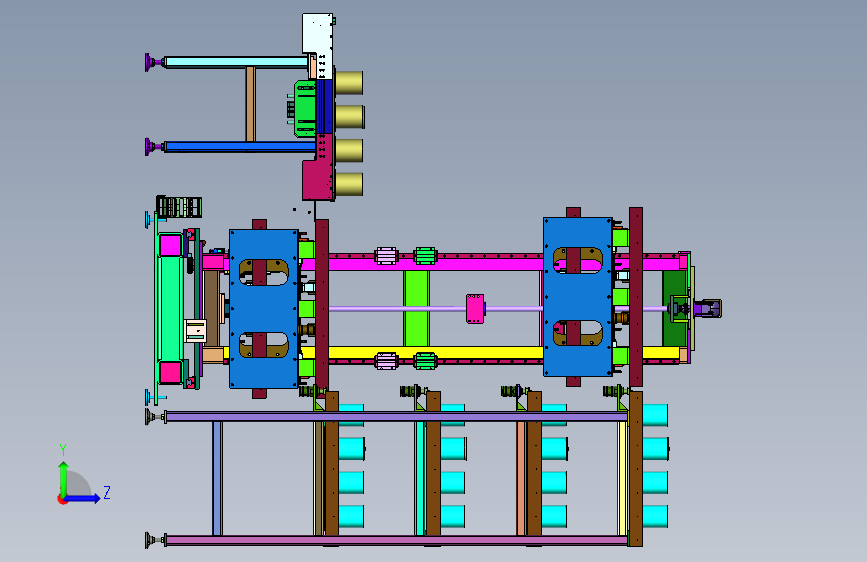Select the dark blue block beside the green module
The width and height of the screenshot is (867, 562).
325,107
